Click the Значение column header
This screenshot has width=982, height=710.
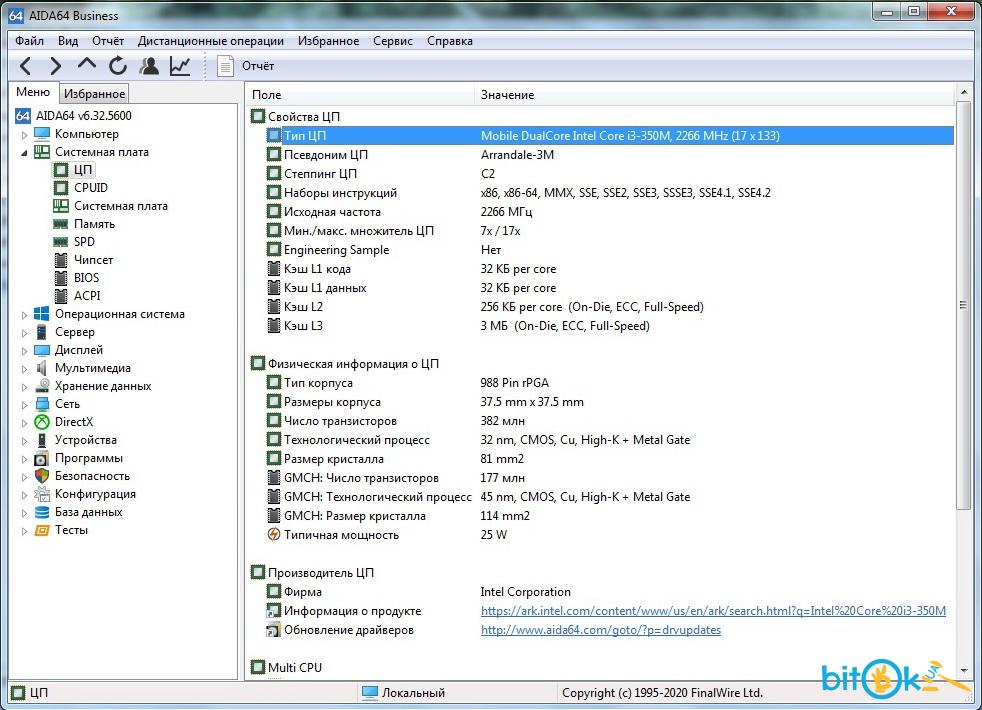pos(715,95)
